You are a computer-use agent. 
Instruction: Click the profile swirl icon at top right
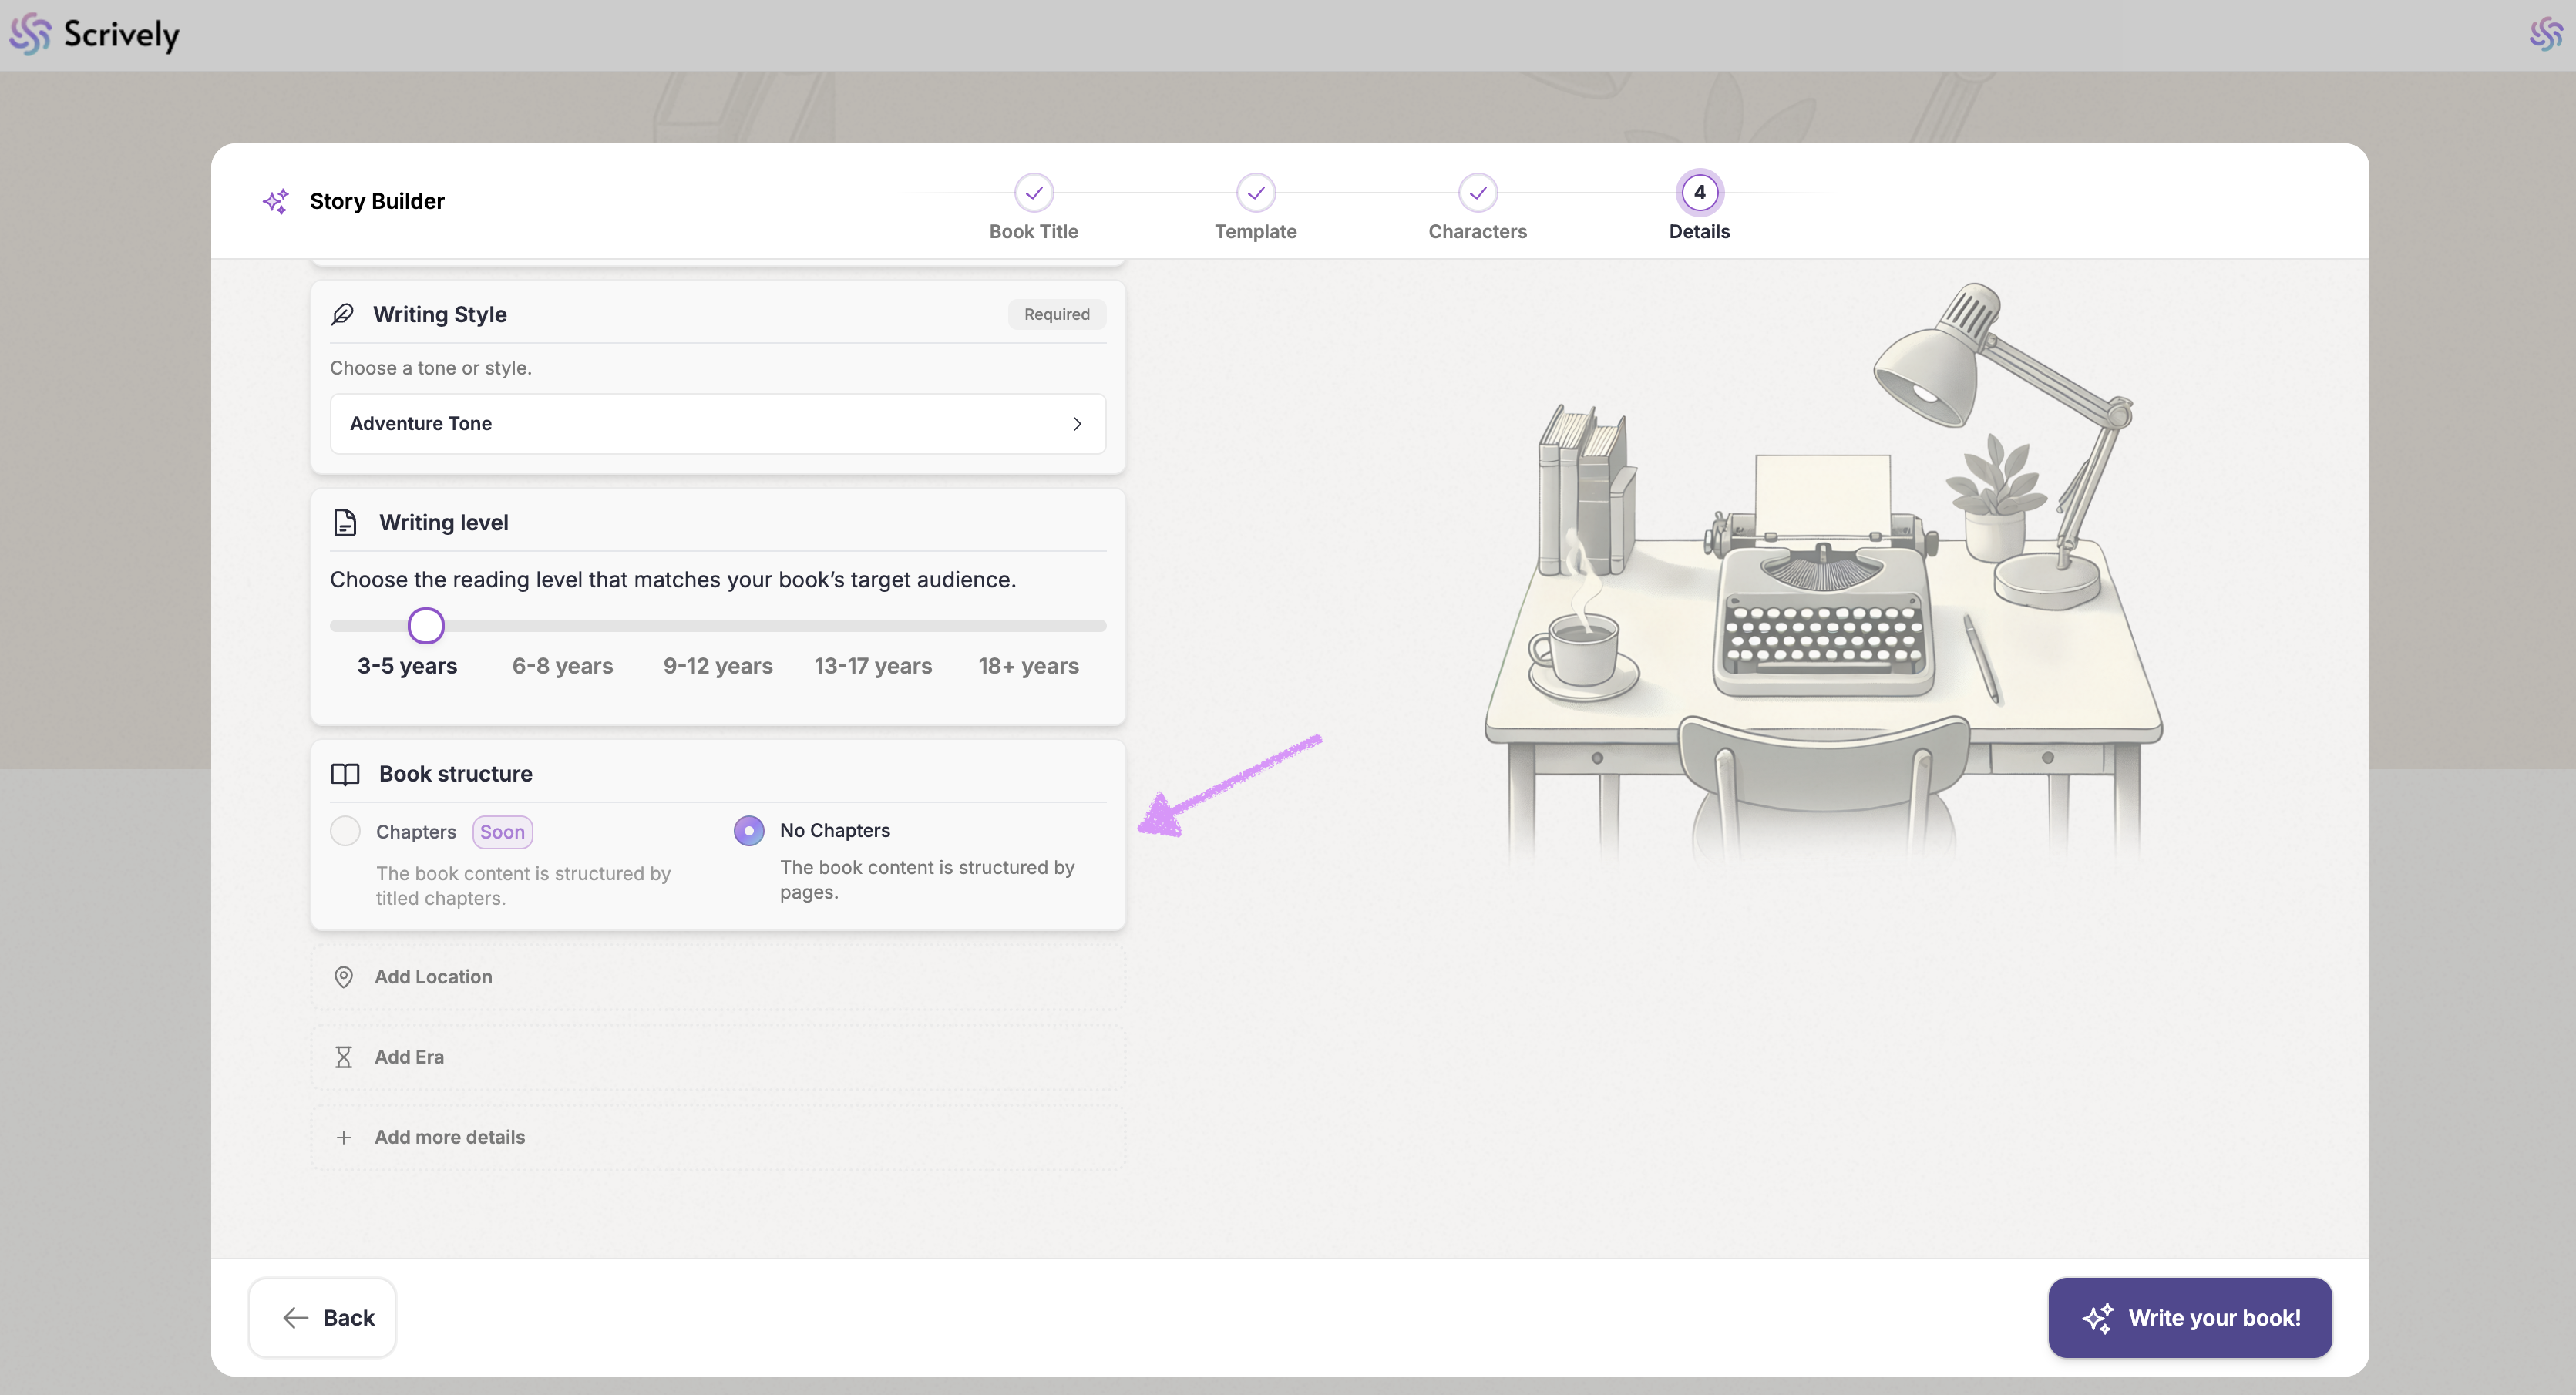point(2545,35)
